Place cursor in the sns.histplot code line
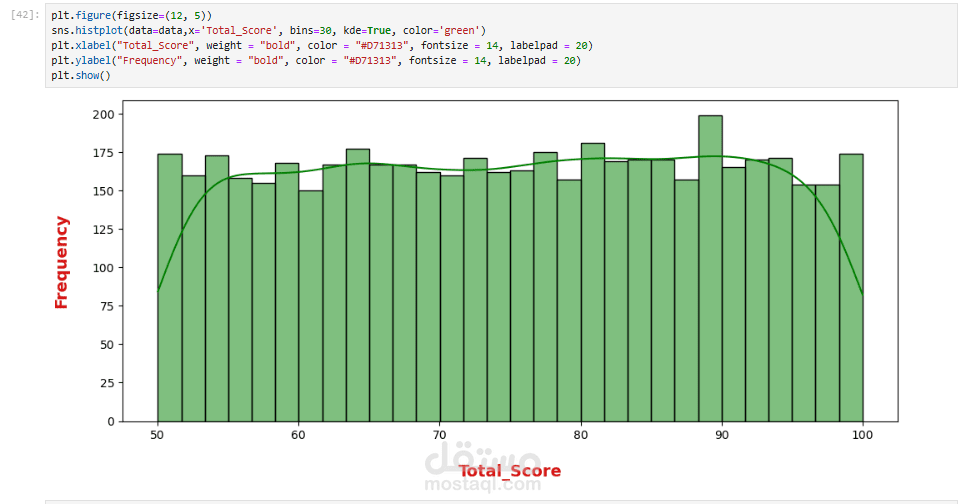The width and height of the screenshot is (966, 504). 269,30
